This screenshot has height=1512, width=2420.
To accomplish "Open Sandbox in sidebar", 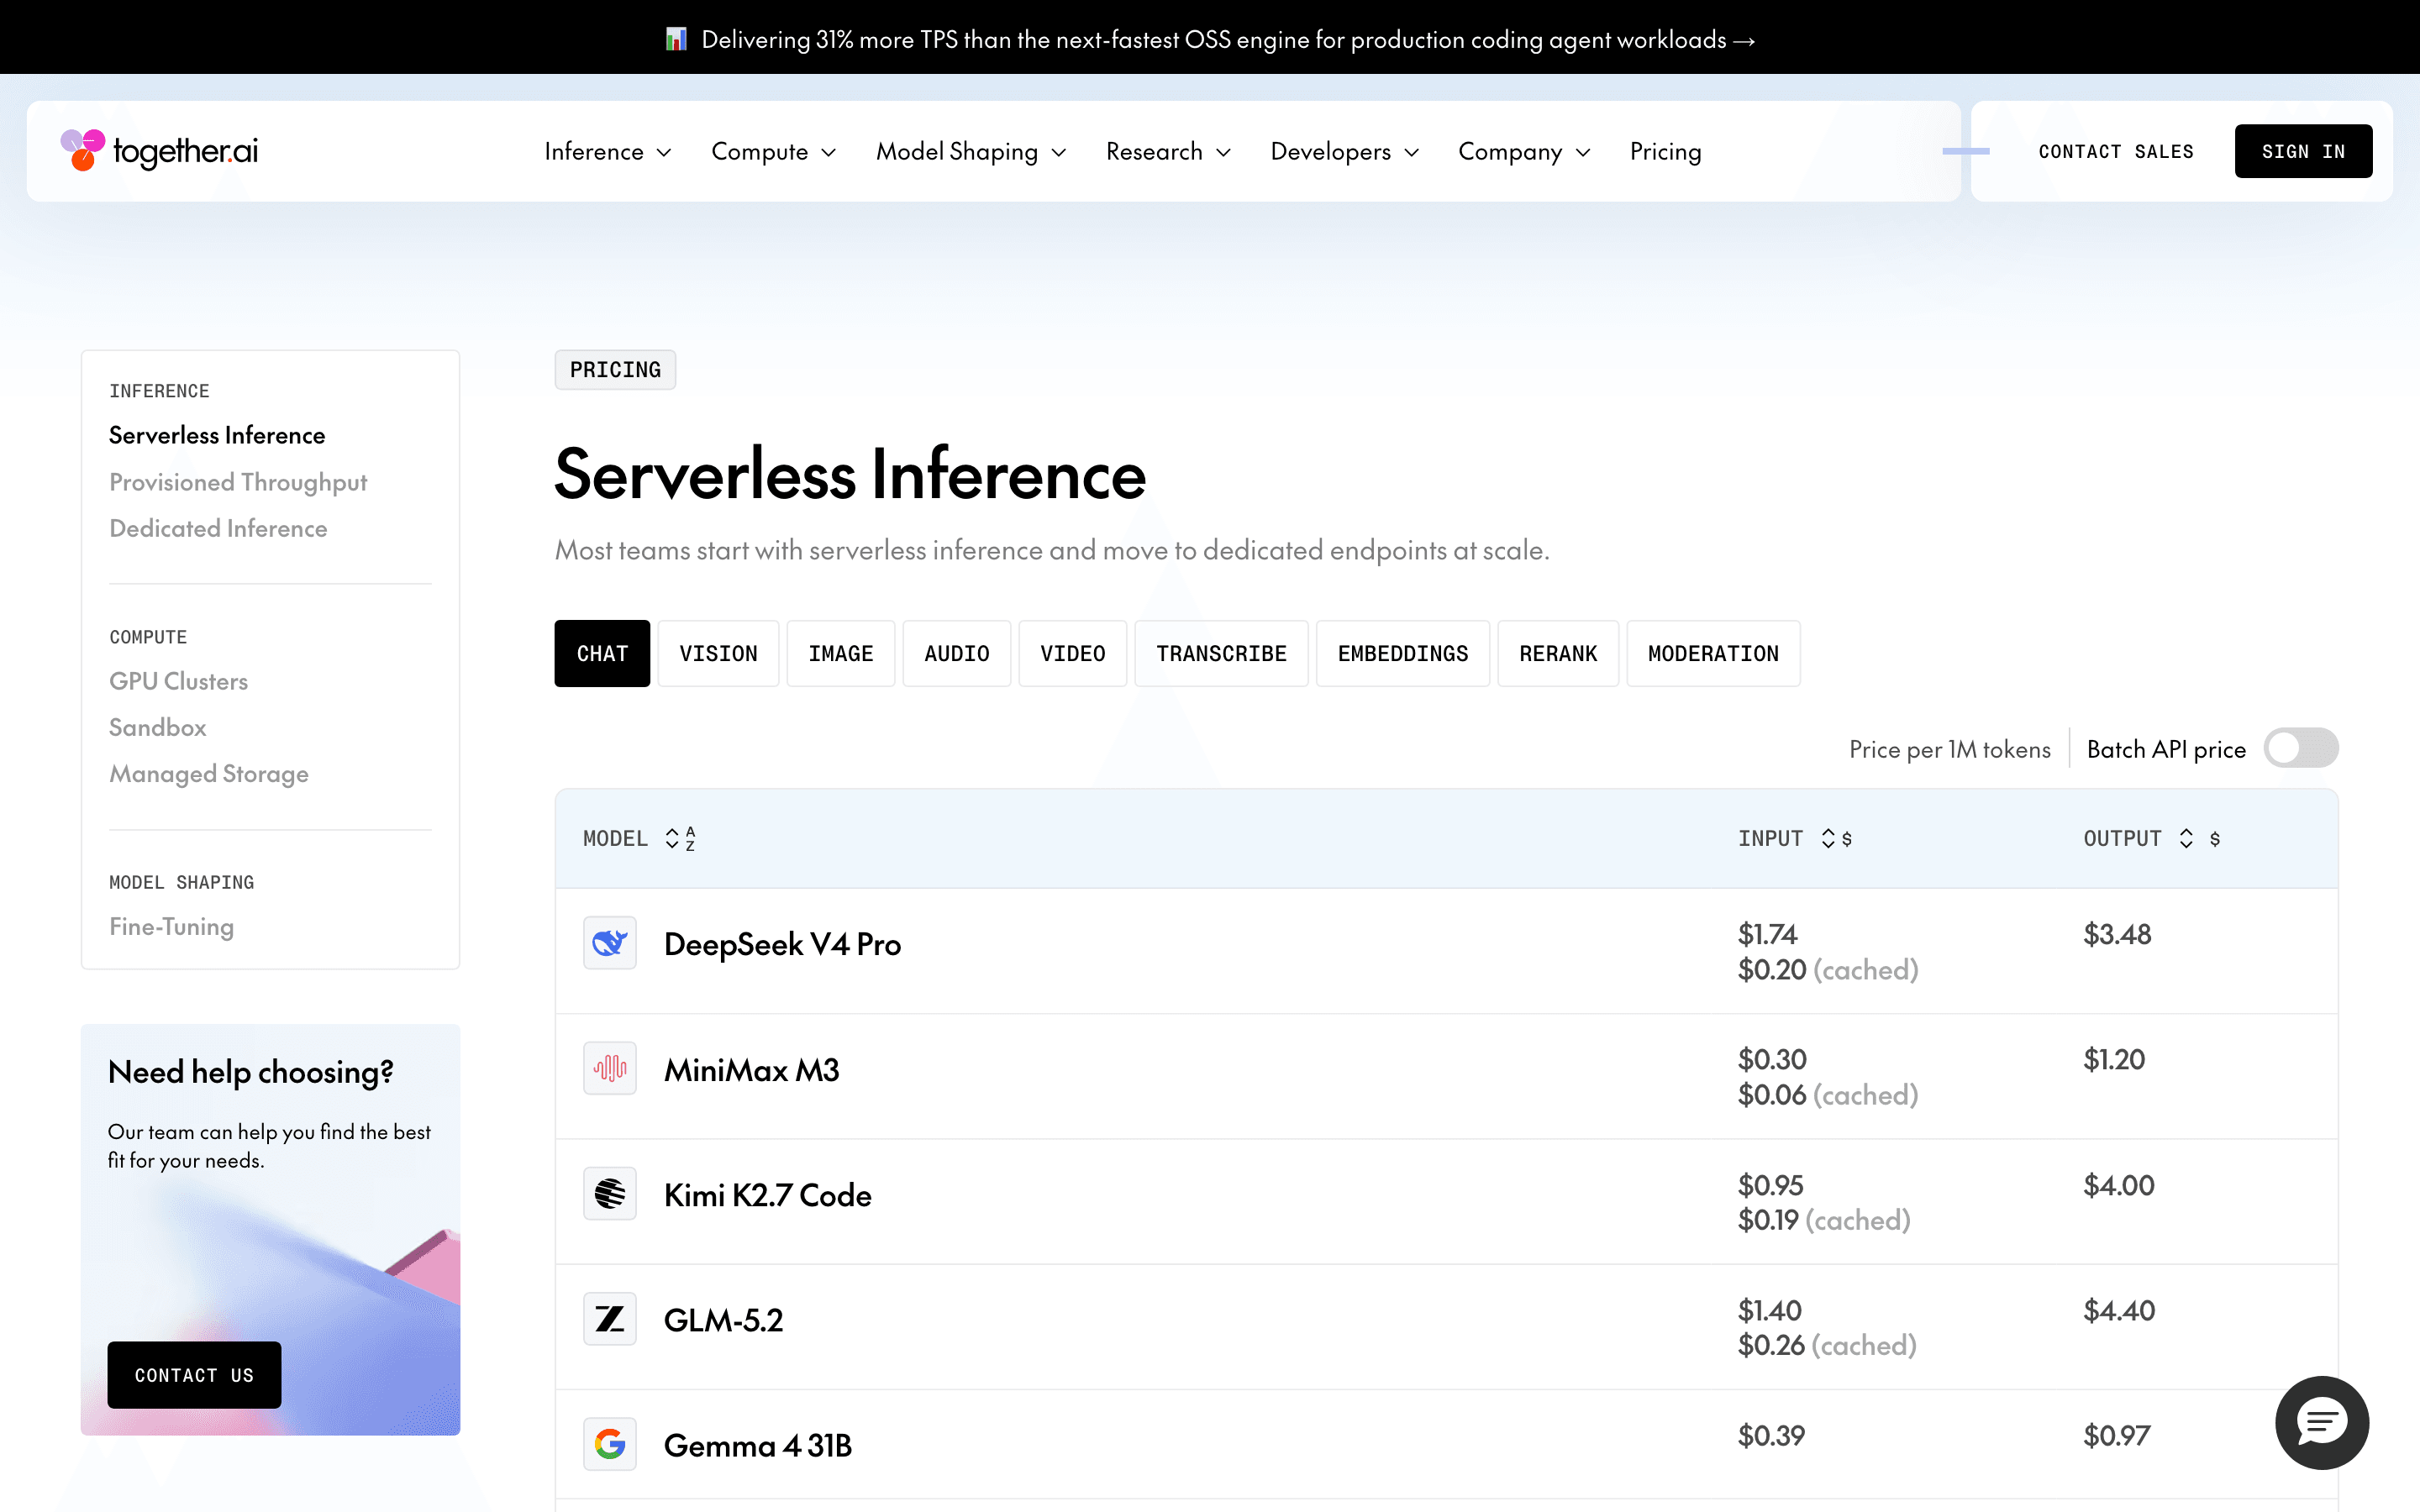I will pyautogui.click(x=158, y=727).
